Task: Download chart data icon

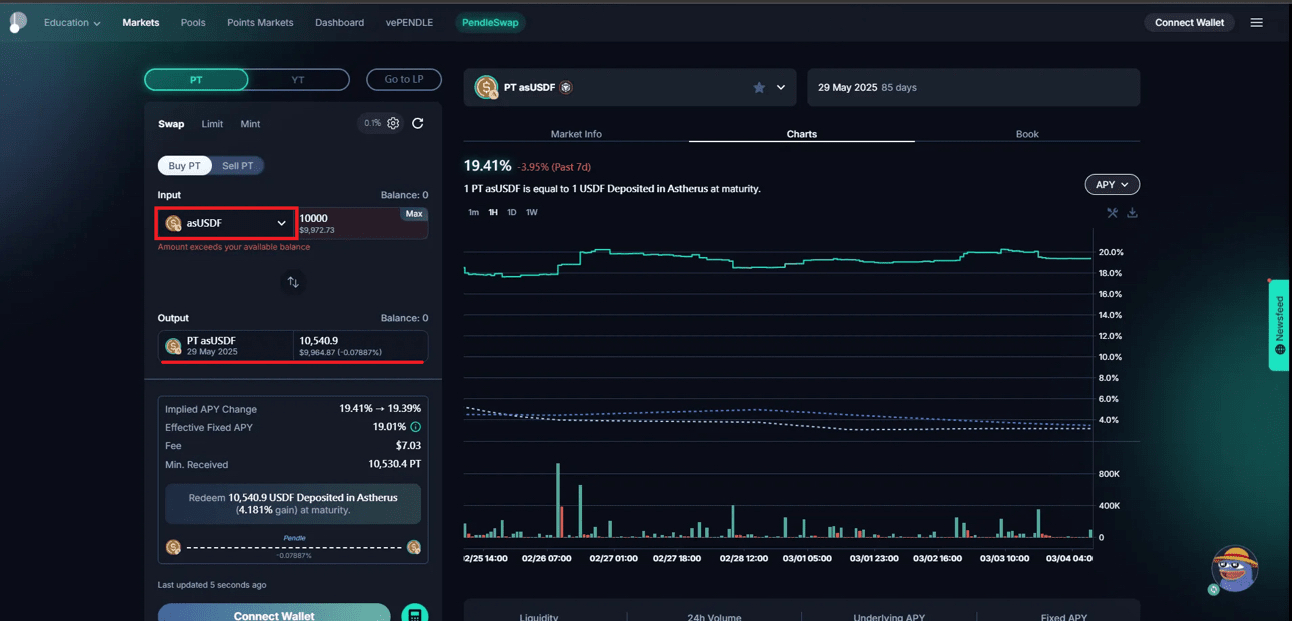Action: [x=1132, y=213]
